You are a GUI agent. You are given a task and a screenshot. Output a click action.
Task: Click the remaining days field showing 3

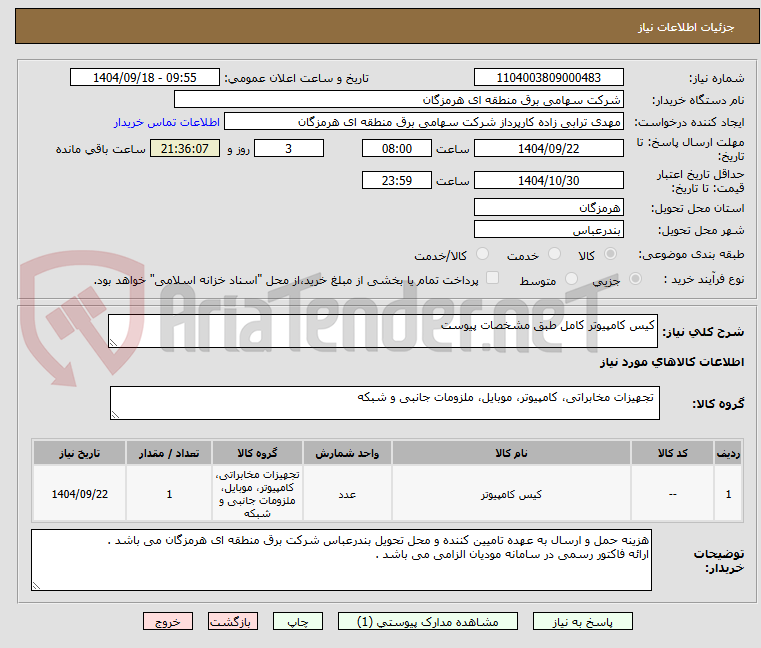point(289,148)
